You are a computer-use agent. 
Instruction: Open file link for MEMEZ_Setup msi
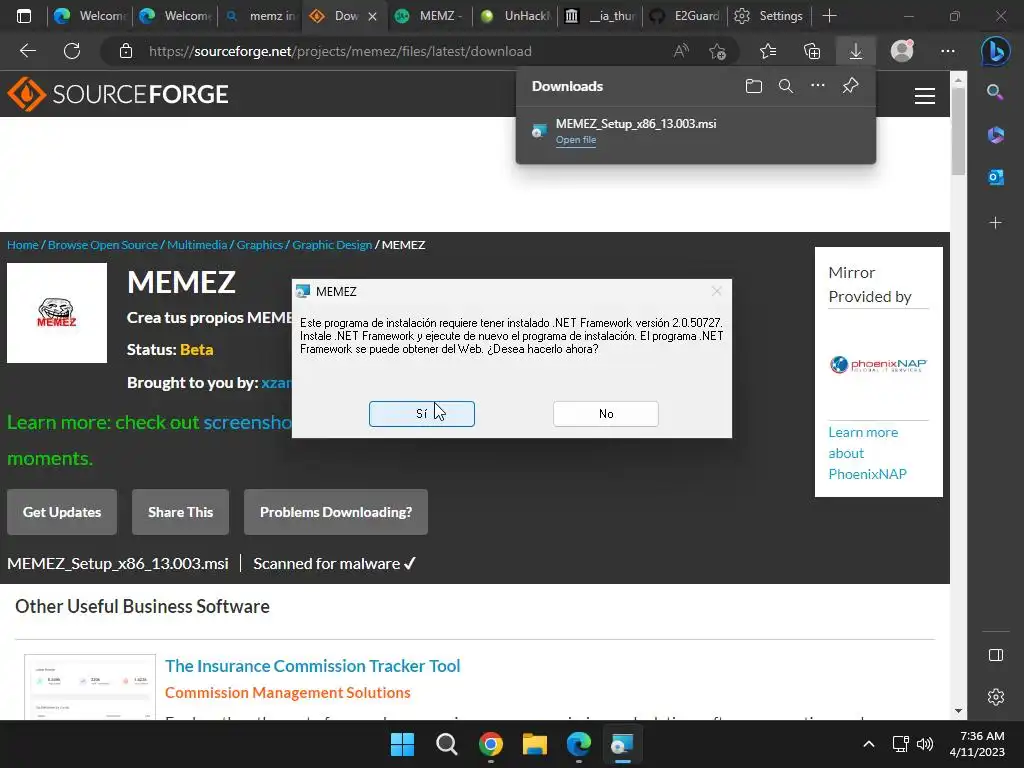click(x=575, y=140)
